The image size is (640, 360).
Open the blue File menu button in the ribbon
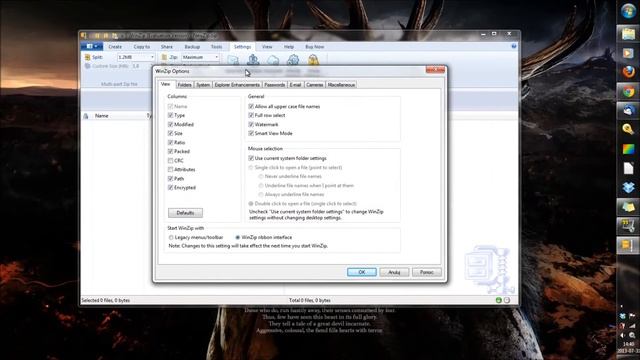click(x=91, y=47)
